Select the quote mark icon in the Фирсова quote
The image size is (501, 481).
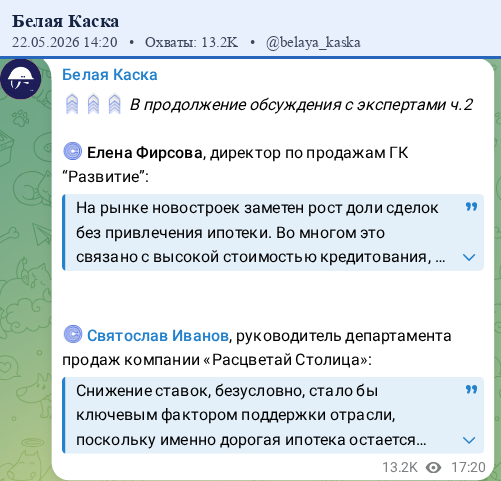click(471, 207)
